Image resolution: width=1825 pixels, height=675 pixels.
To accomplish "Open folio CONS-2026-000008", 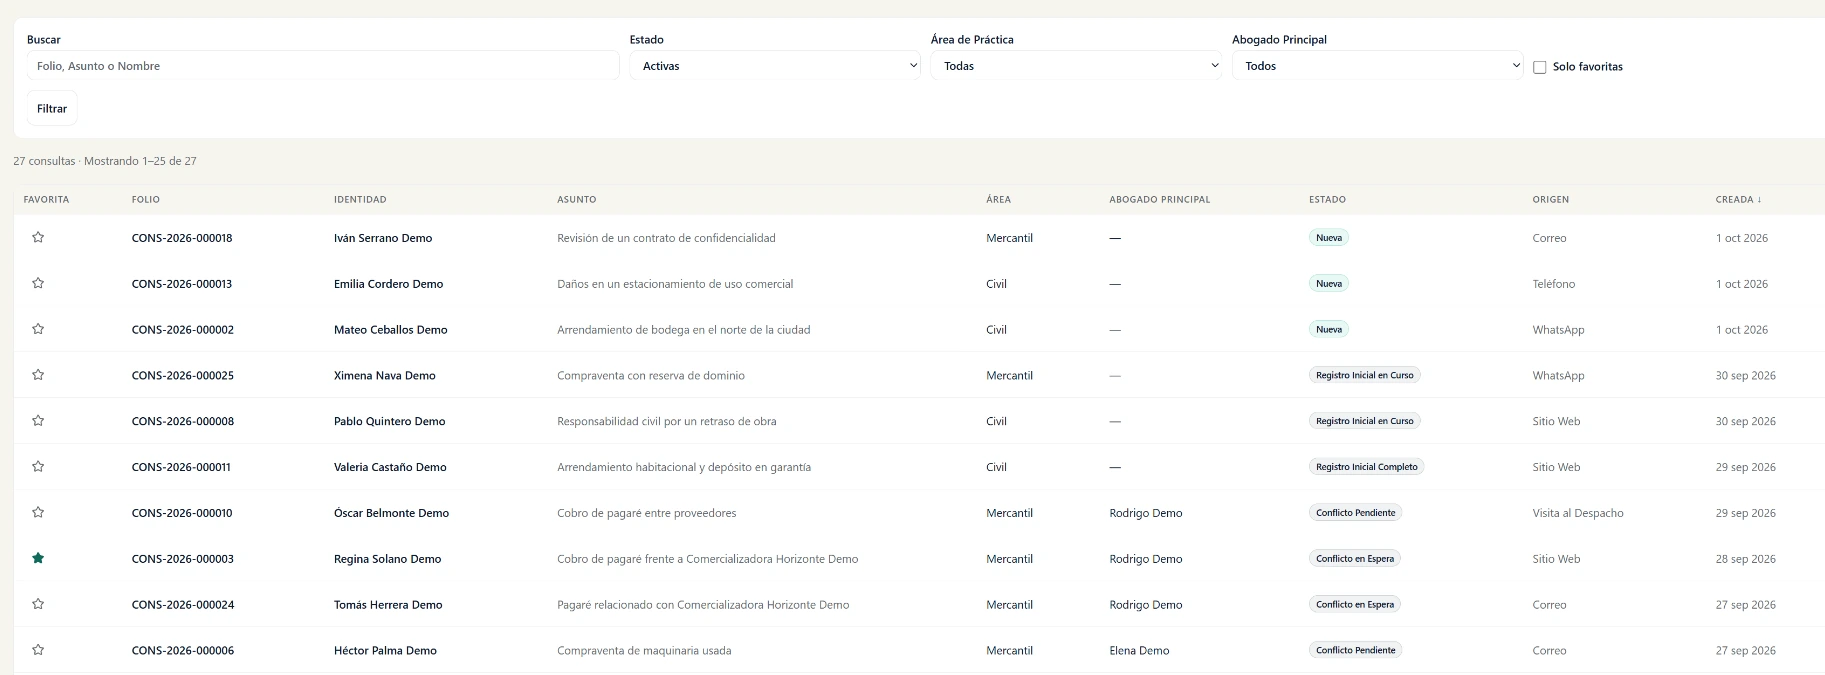I will 183,422.
